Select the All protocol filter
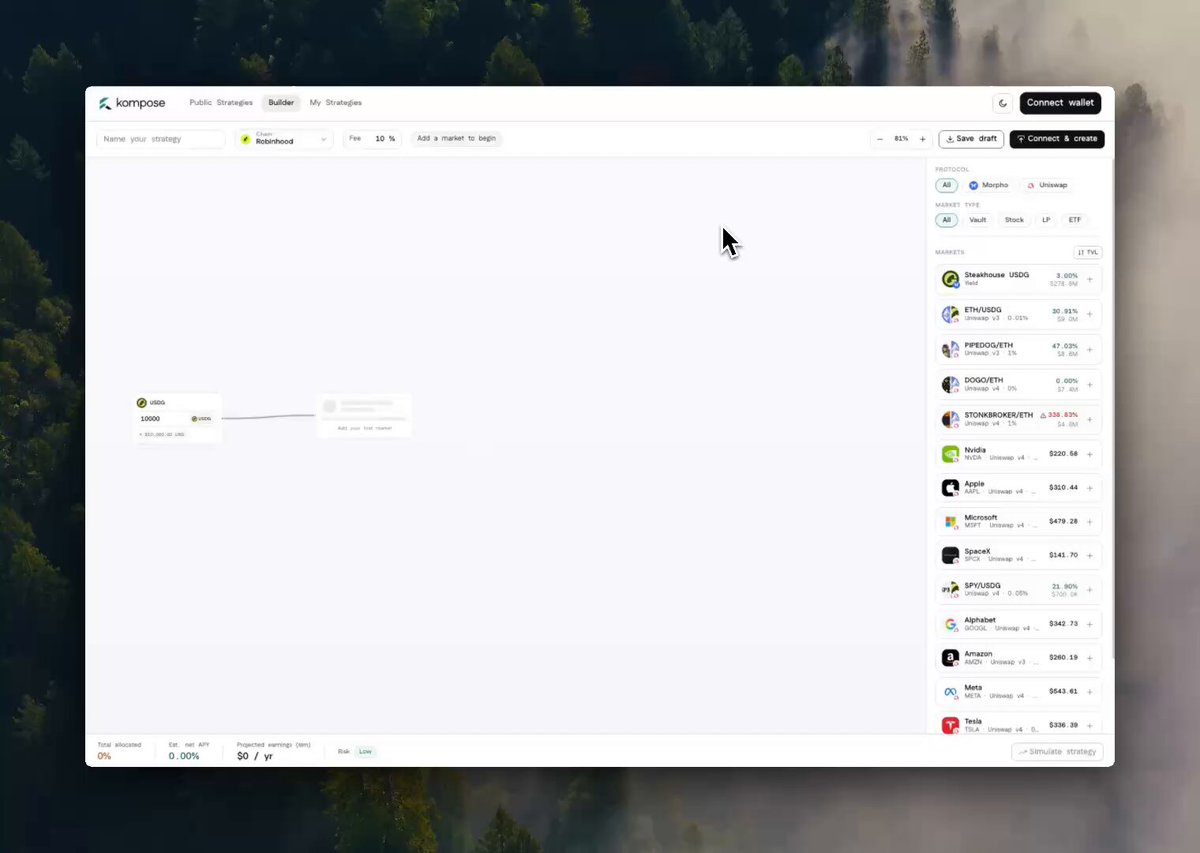1200x853 pixels. click(946, 185)
